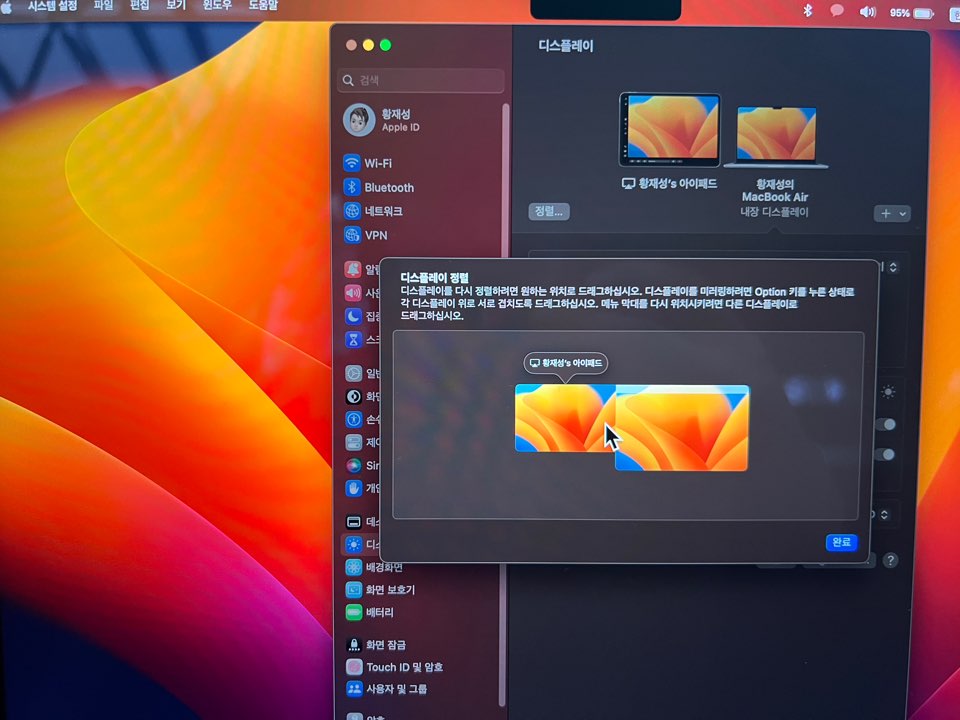Click the speech bubble menu bar icon
The image size is (960, 720).
point(836,10)
